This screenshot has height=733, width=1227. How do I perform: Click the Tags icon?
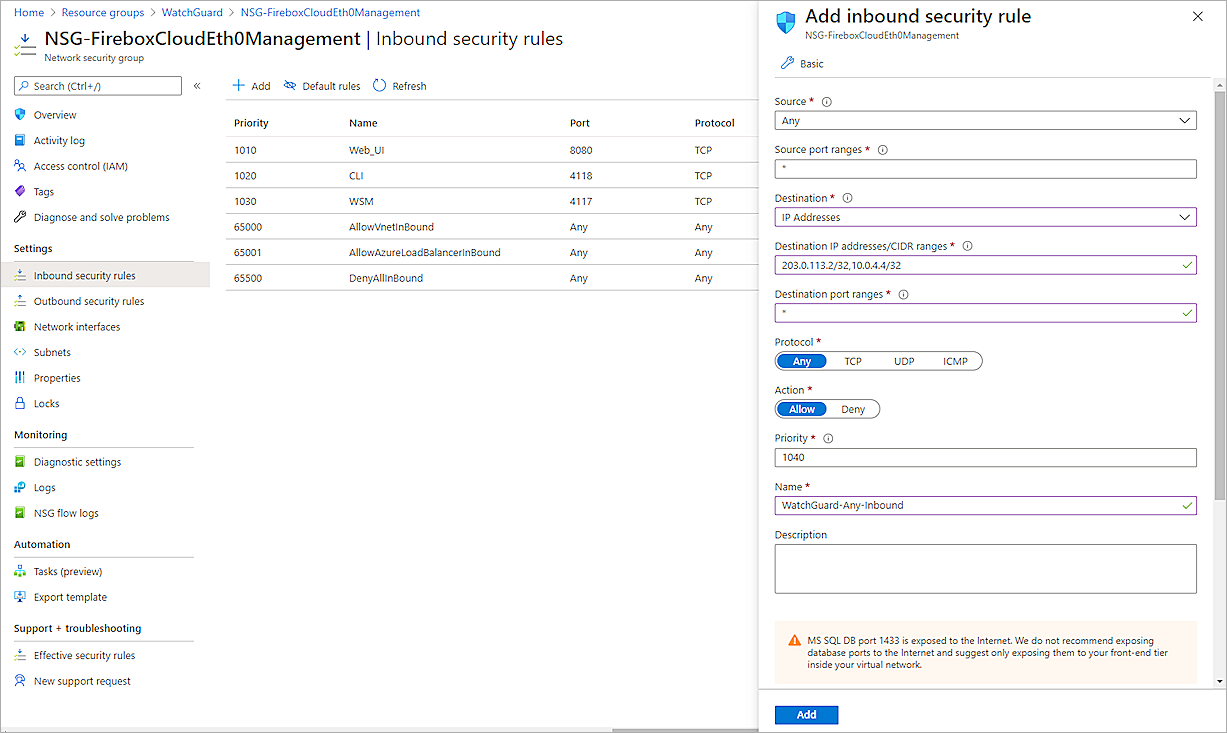(21, 191)
